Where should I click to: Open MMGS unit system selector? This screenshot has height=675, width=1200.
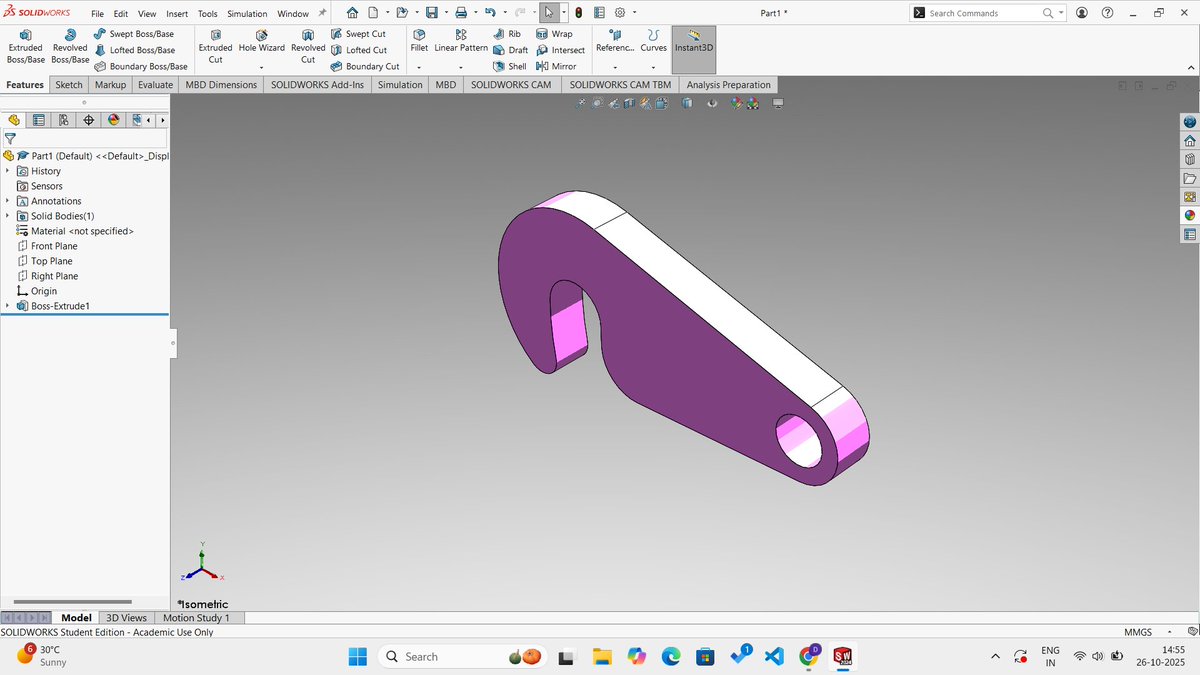[x=1137, y=632]
